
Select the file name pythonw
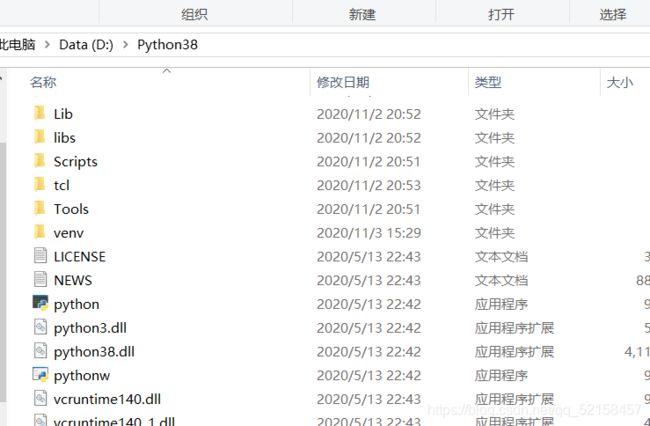(x=82, y=375)
